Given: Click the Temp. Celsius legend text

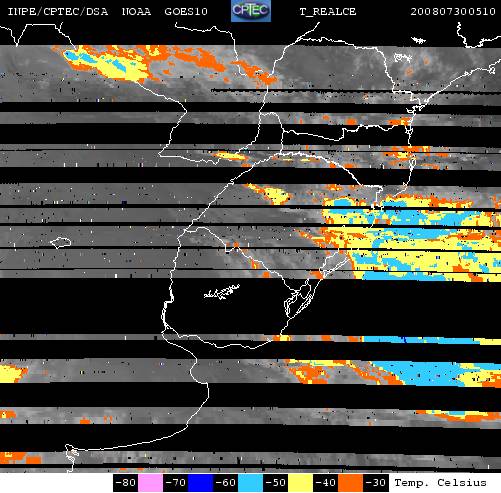Looking at the screenshot, I should (x=440, y=483).
